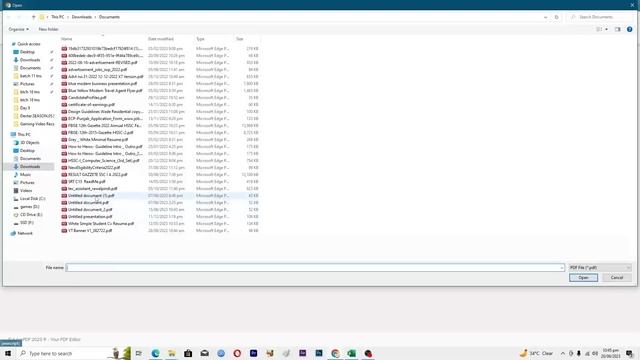Click the File name input field

click(315, 267)
